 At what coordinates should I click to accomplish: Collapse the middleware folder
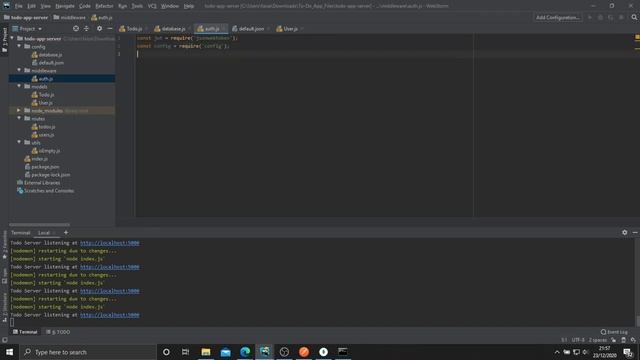pos(19,70)
